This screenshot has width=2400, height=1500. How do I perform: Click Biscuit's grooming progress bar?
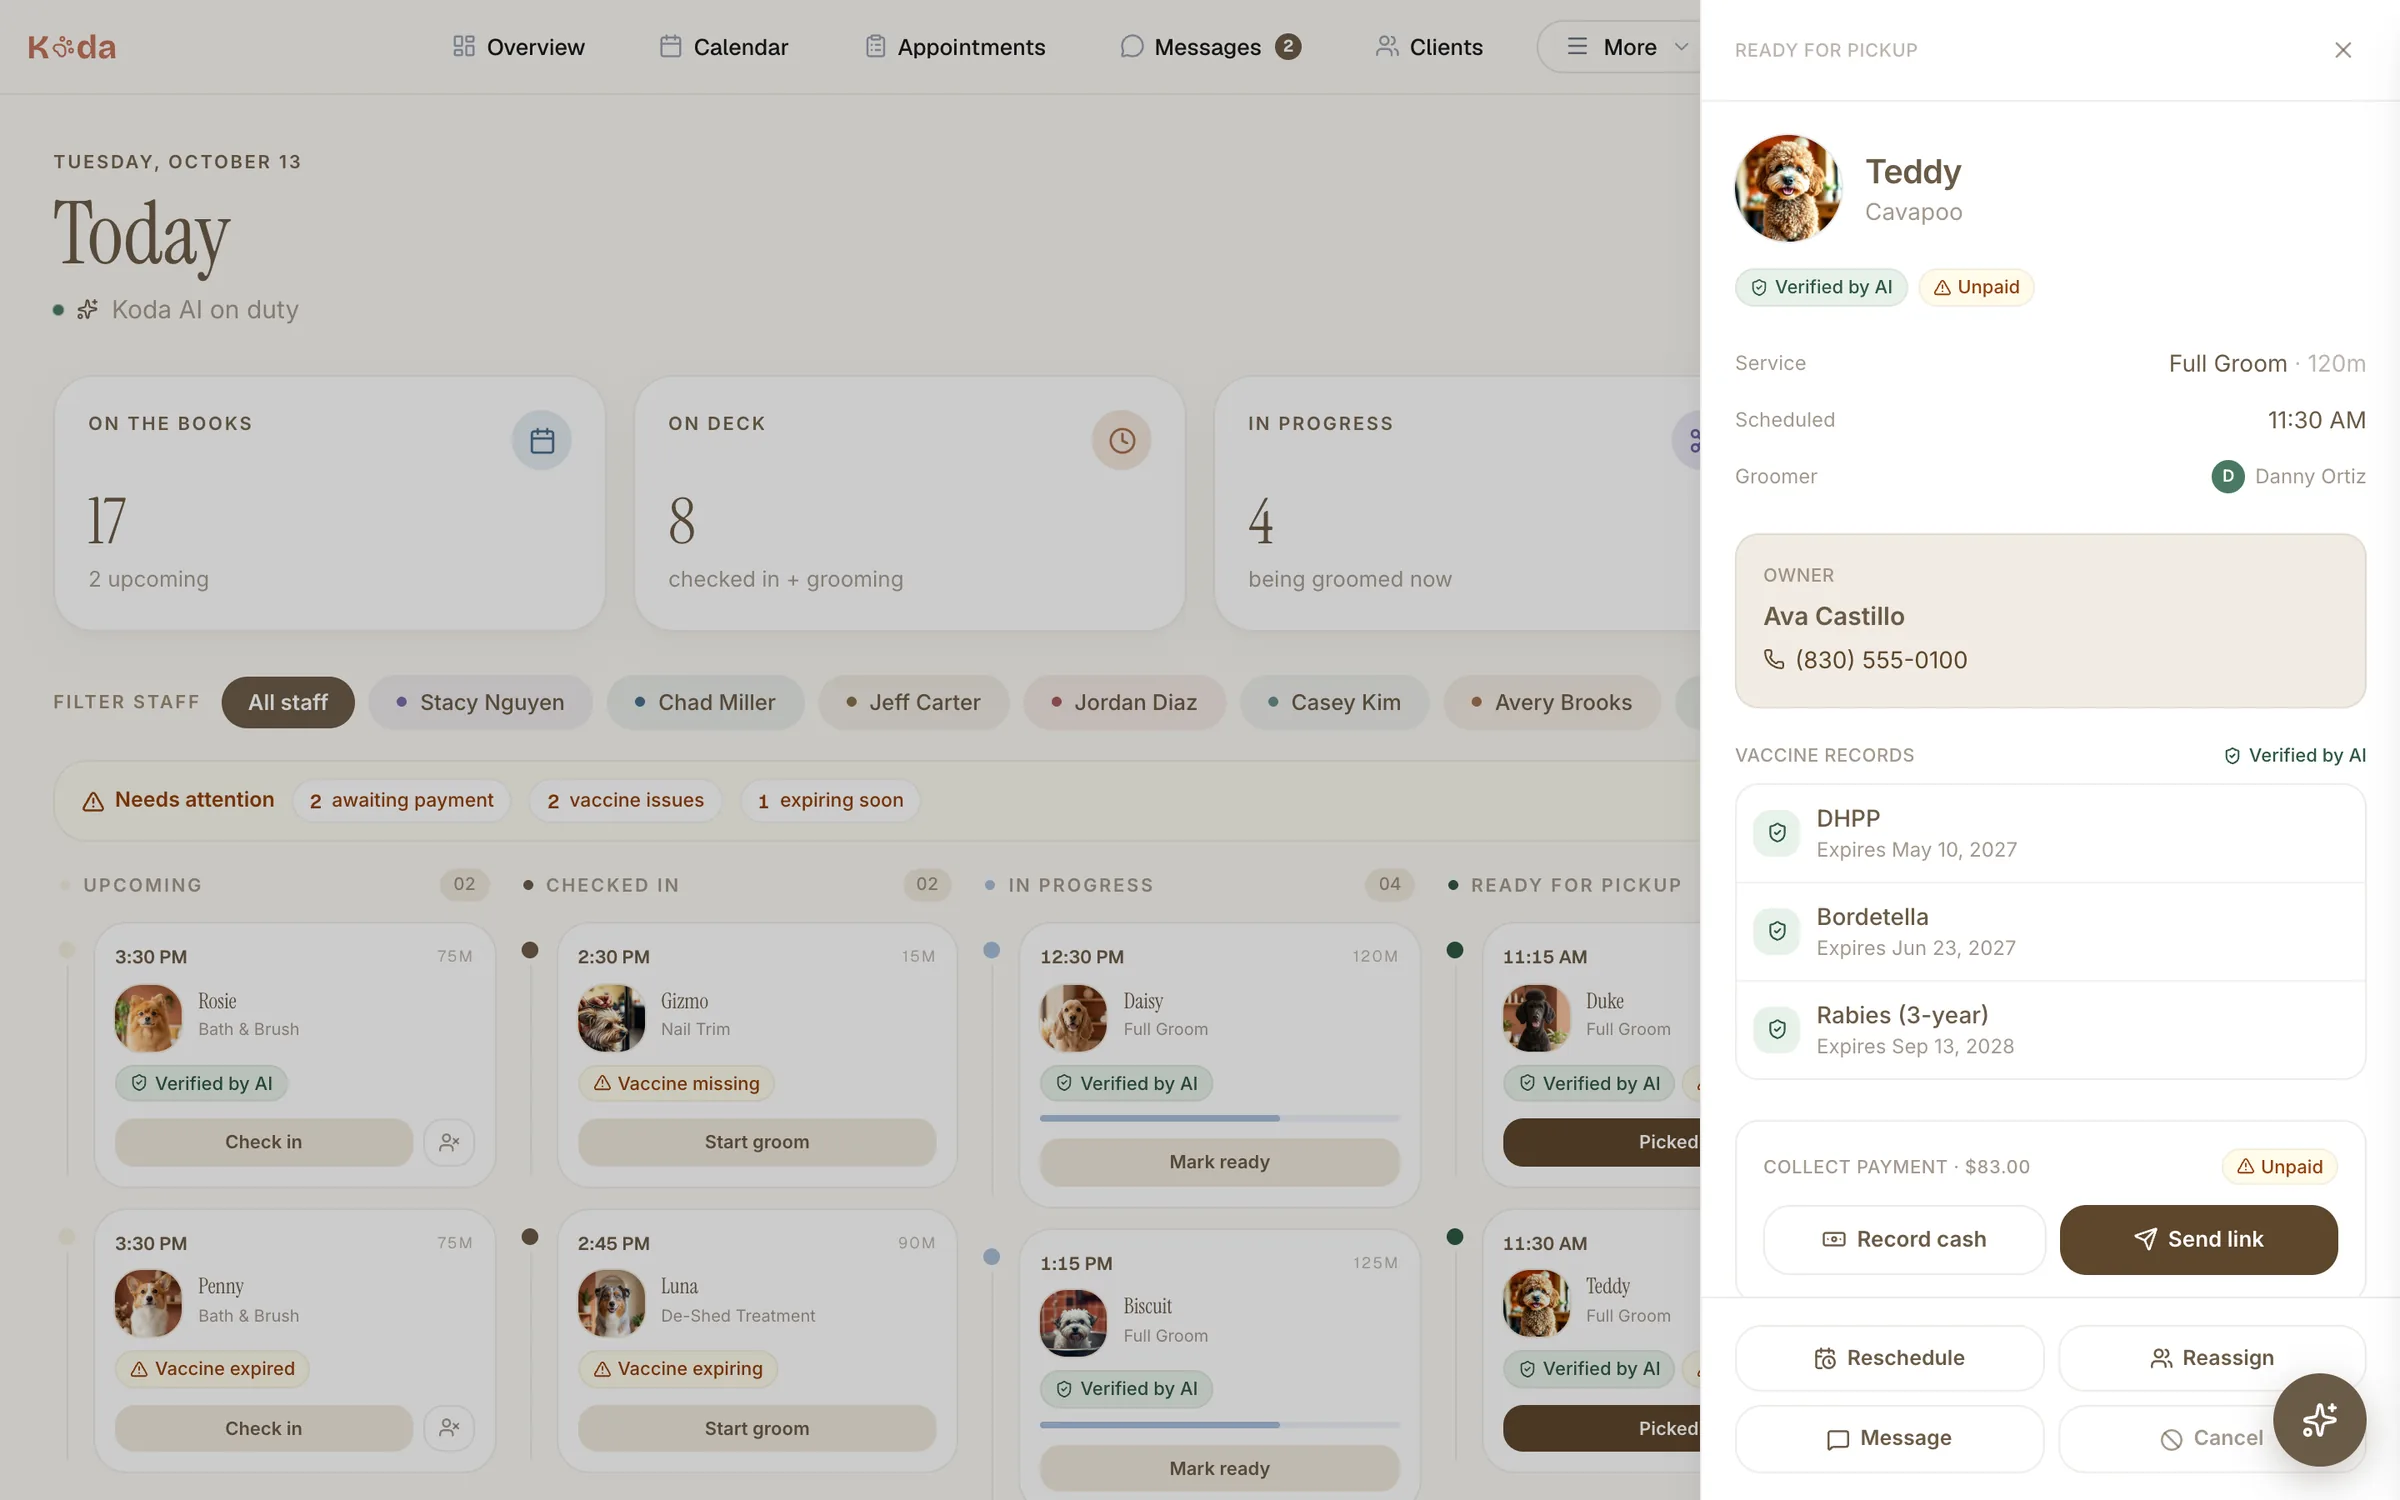pos(1219,1424)
